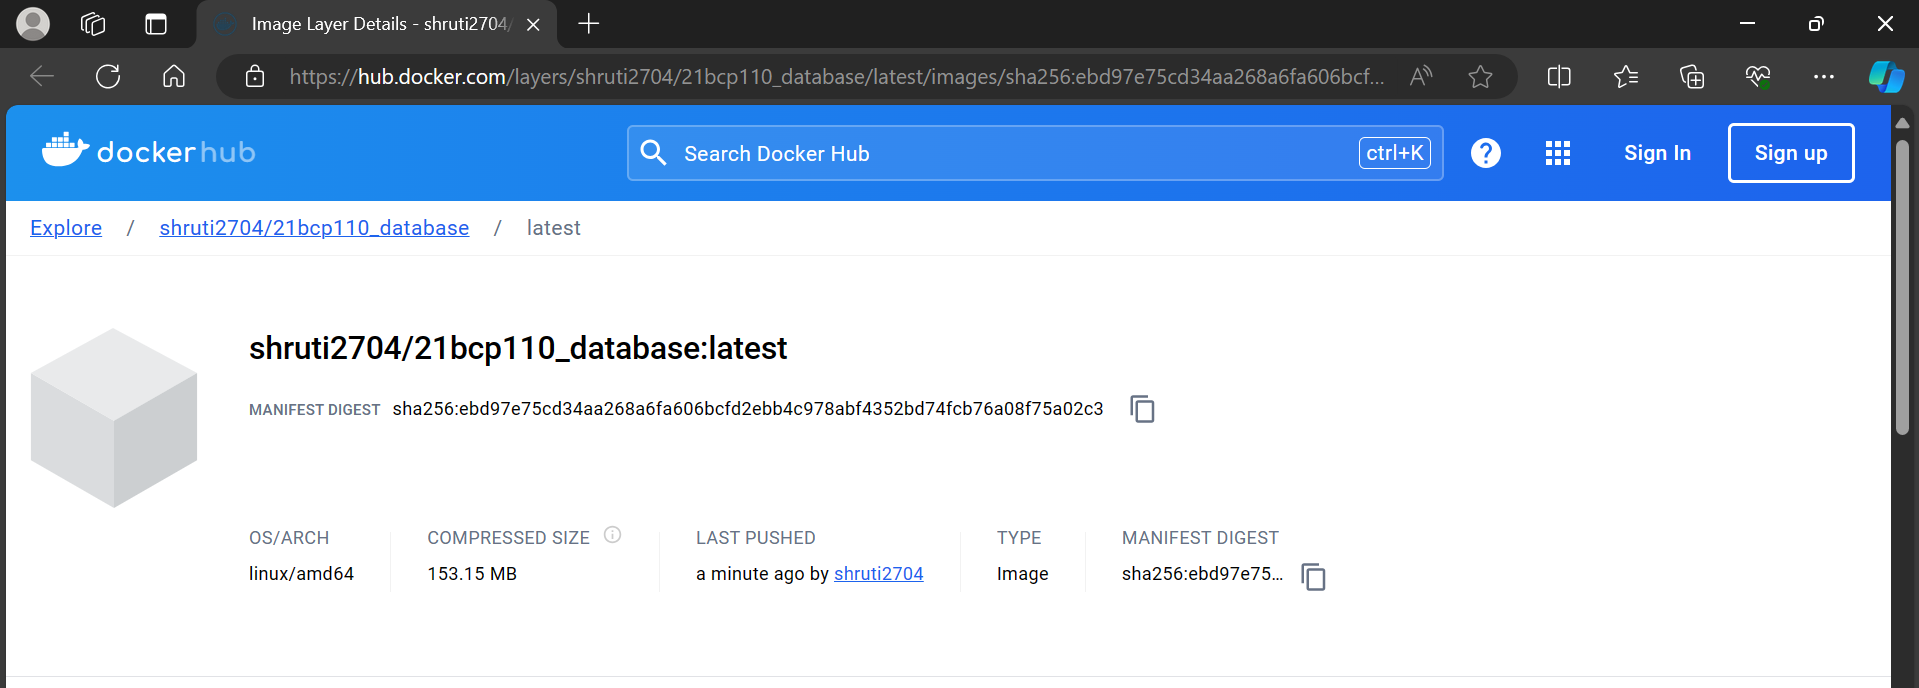Open the Copilot sidebar icon
This screenshot has height=688, width=1919.
click(x=1887, y=76)
